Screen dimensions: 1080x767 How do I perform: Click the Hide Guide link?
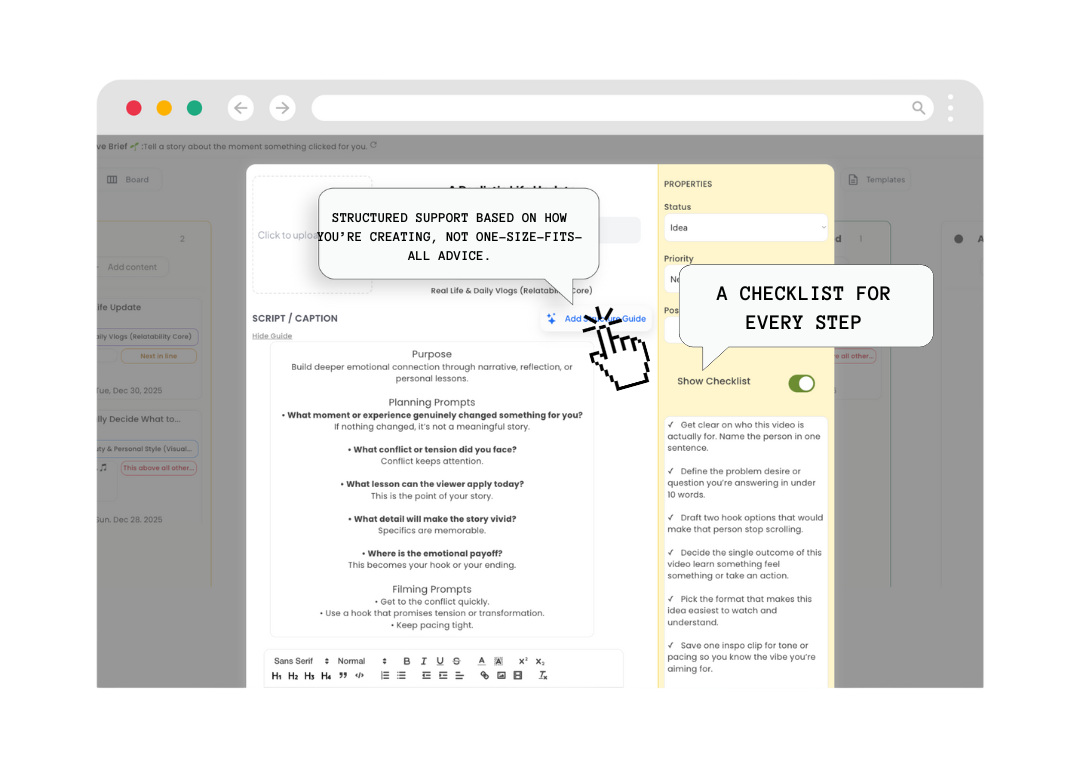pyautogui.click(x=272, y=336)
